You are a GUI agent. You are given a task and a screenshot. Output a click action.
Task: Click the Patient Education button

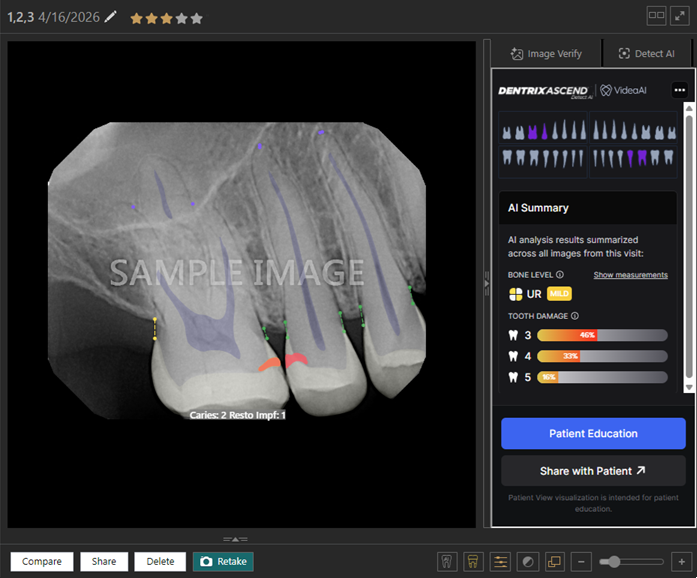click(593, 434)
